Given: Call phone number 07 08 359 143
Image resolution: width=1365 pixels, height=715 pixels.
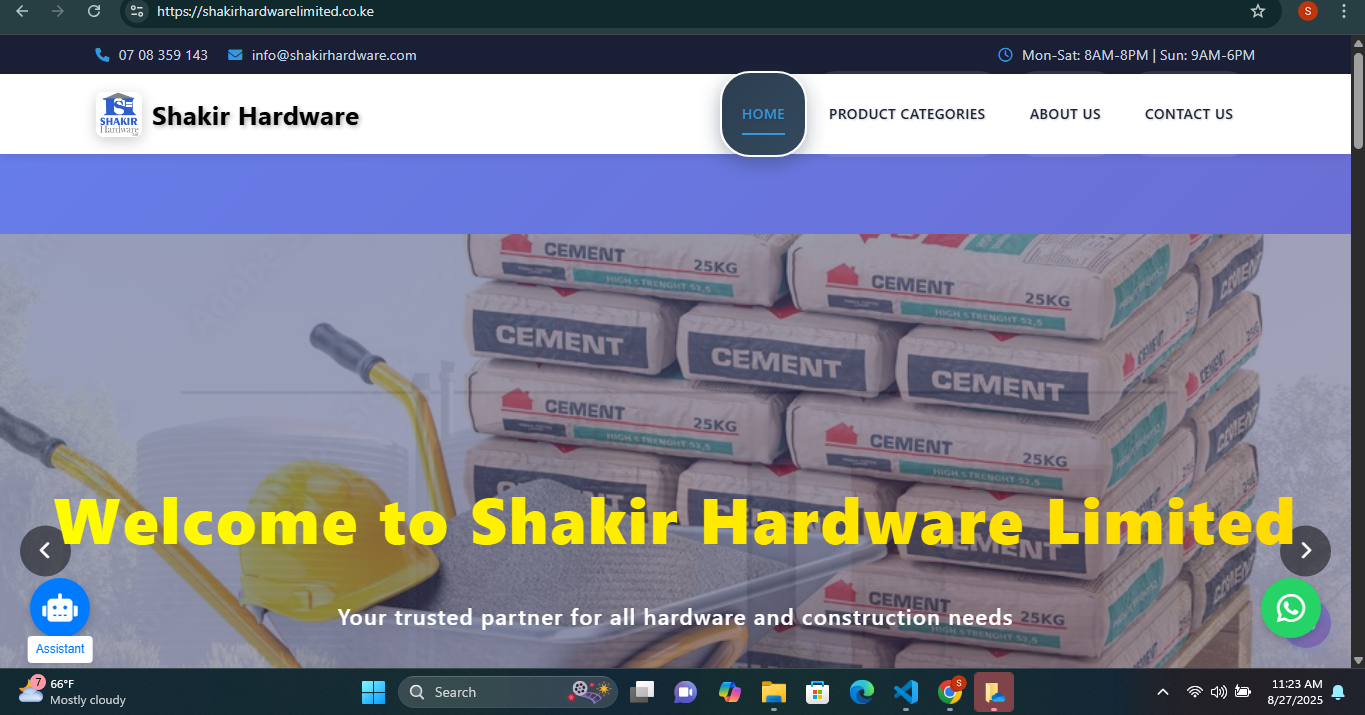Looking at the screenshot, I should 163,55.
